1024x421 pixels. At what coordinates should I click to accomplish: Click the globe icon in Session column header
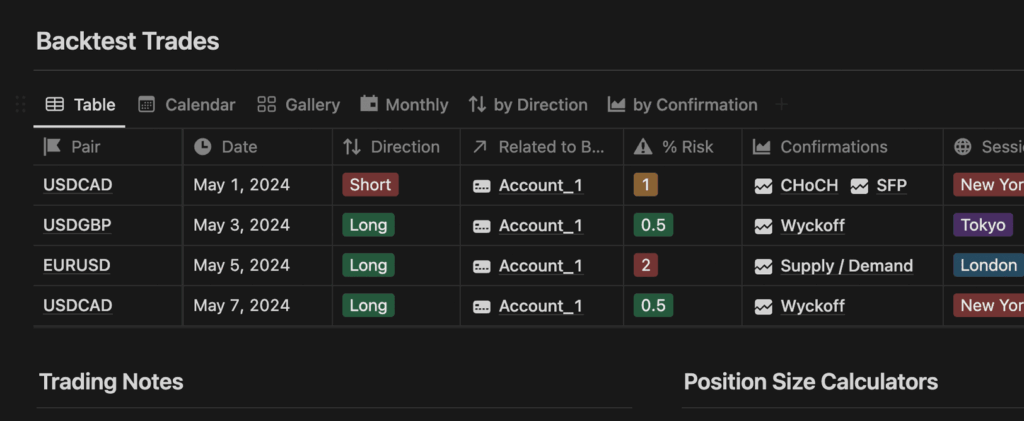(x=963, y=147)
